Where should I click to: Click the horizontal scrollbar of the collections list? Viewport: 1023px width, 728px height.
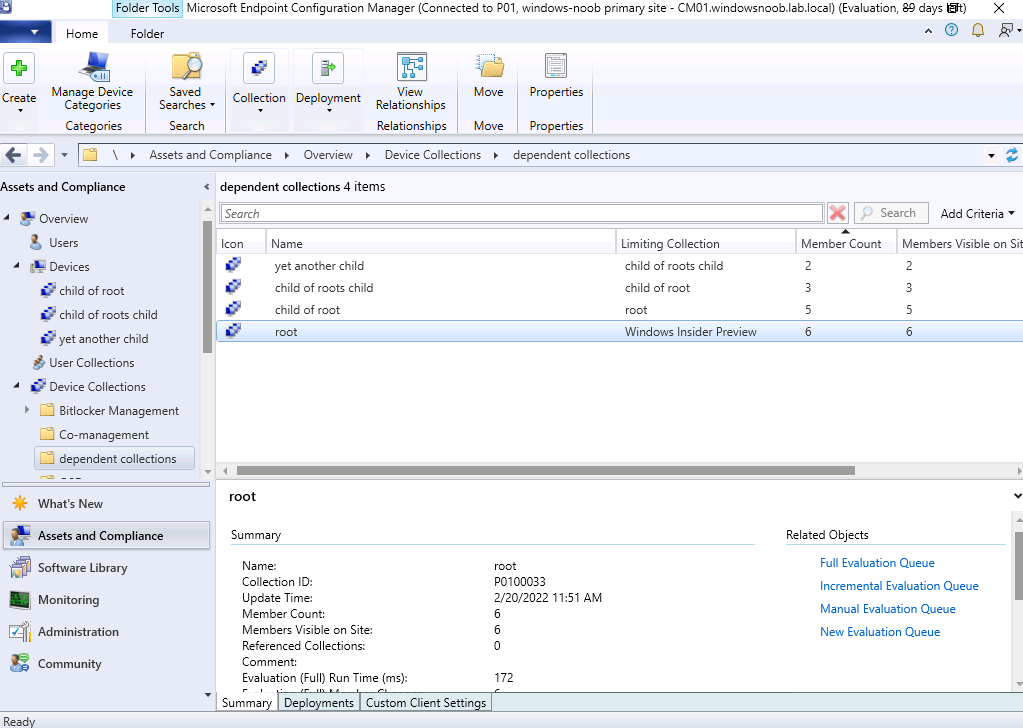click(545, 470)
